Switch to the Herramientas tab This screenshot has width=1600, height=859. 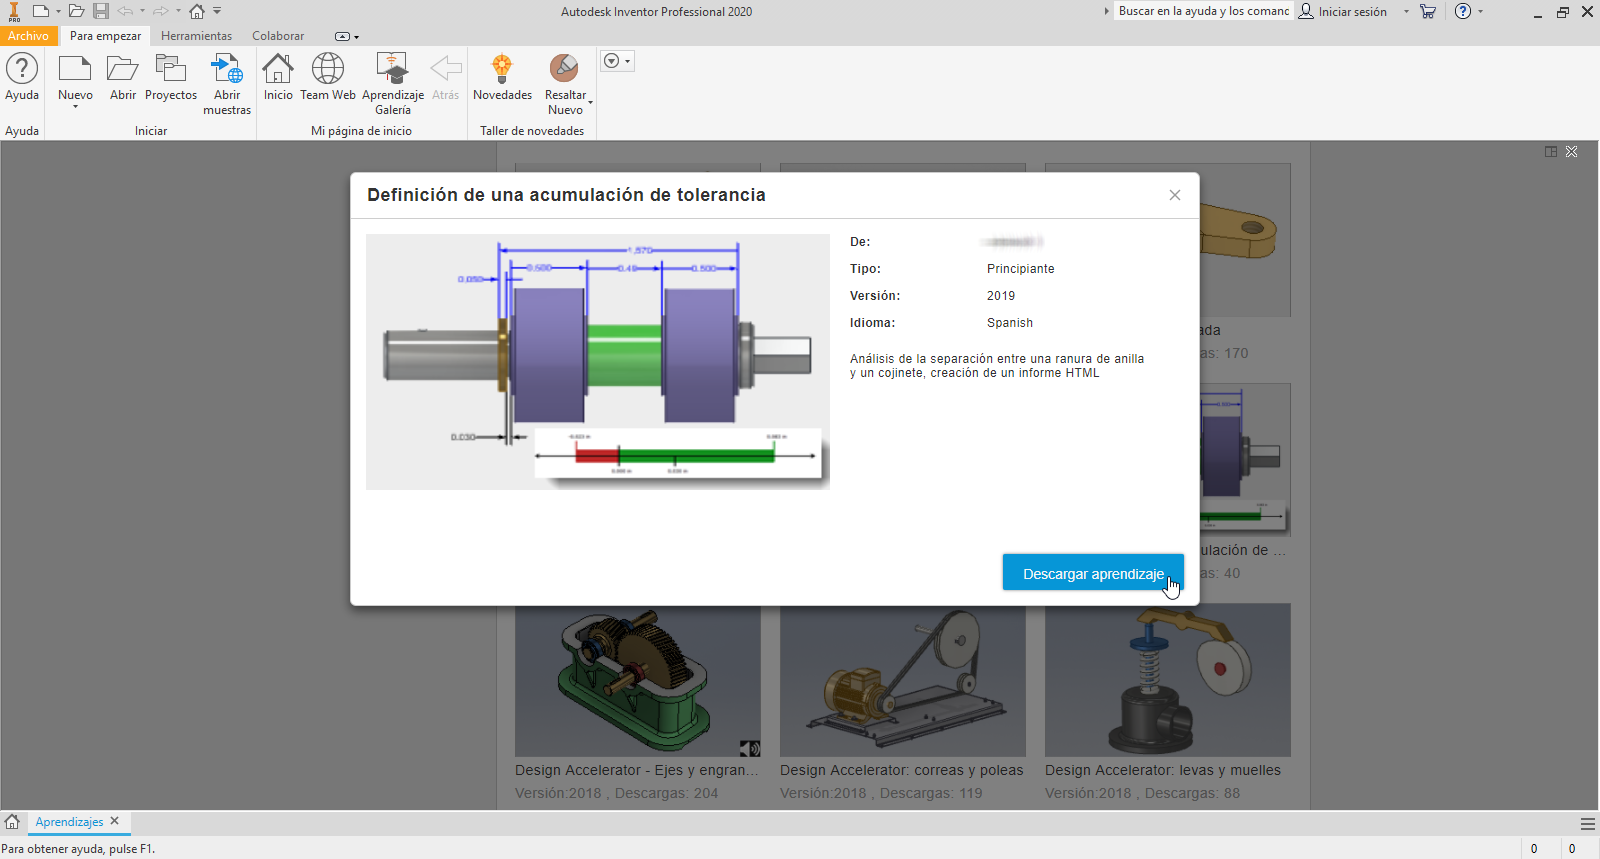point(196,36)
